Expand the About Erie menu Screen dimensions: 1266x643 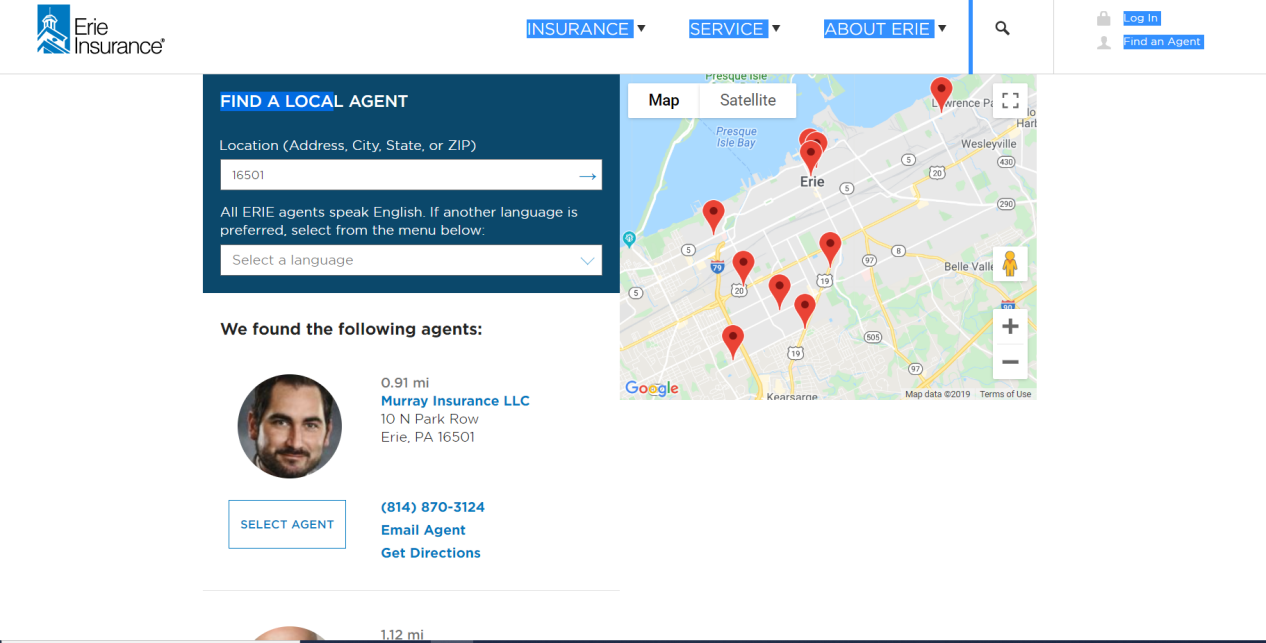tap(885, 29)
